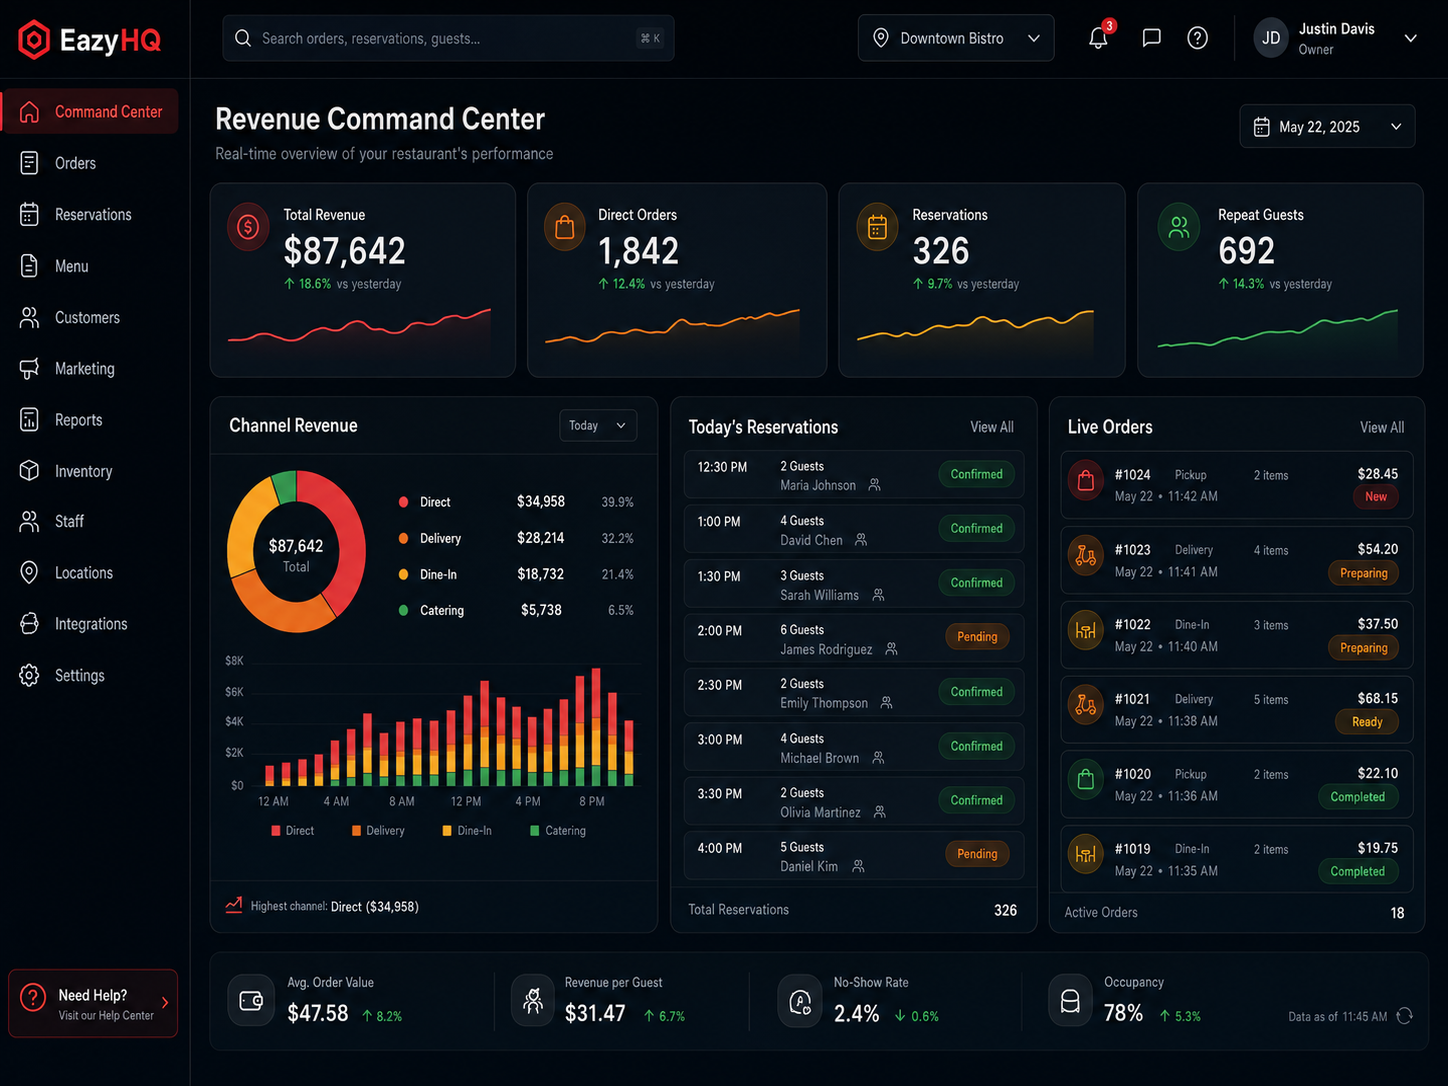Click the Revenue per Guest icon
1448x1086 pixels.
tap(533, 1001)
